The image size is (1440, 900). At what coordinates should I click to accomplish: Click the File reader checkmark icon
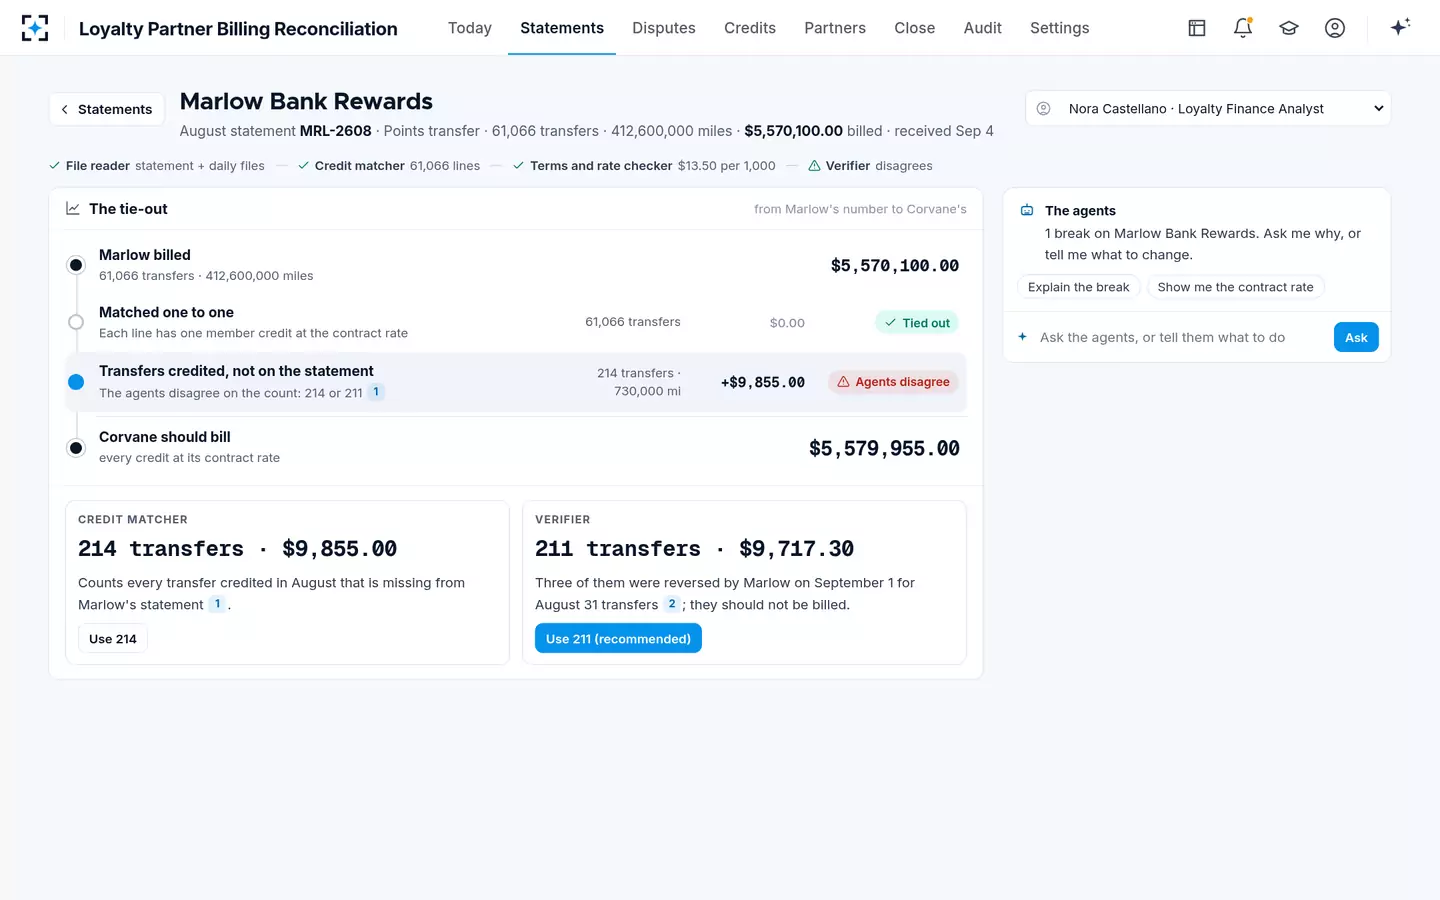[55, 166]
